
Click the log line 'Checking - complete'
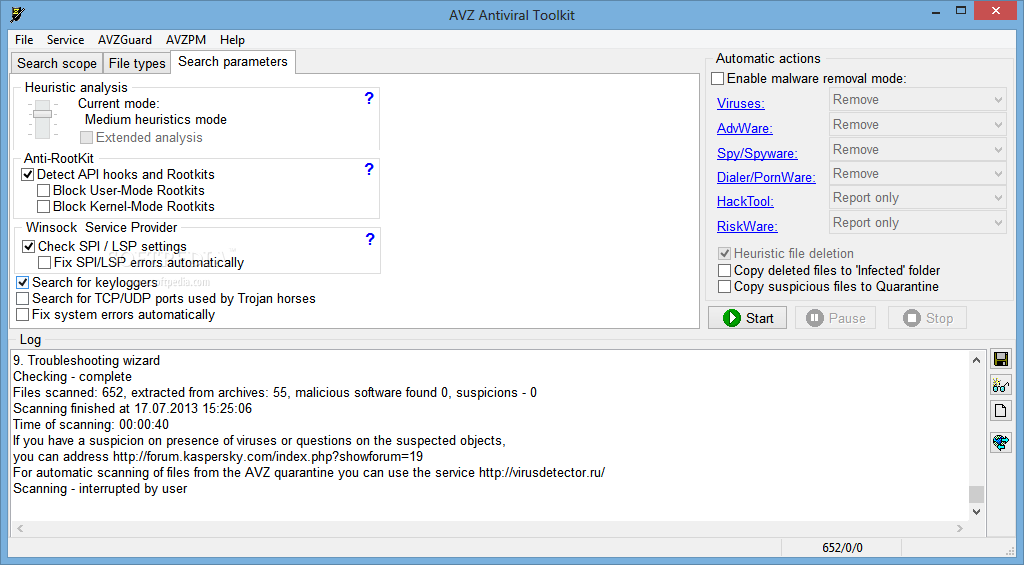pos(72,377)
